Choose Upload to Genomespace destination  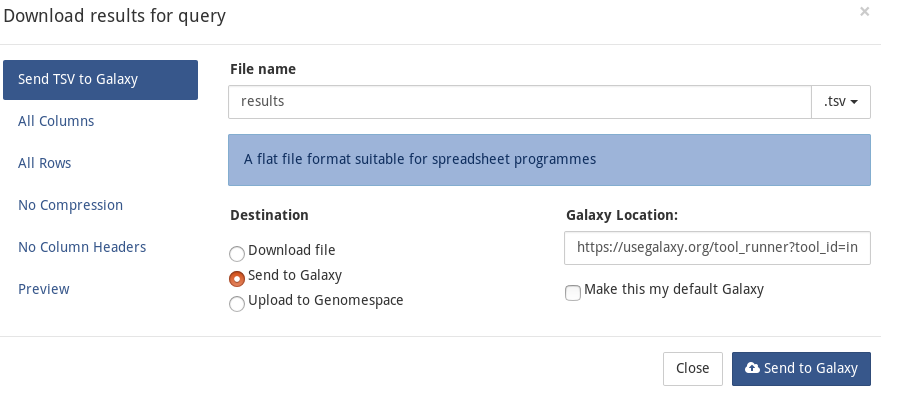236,304
